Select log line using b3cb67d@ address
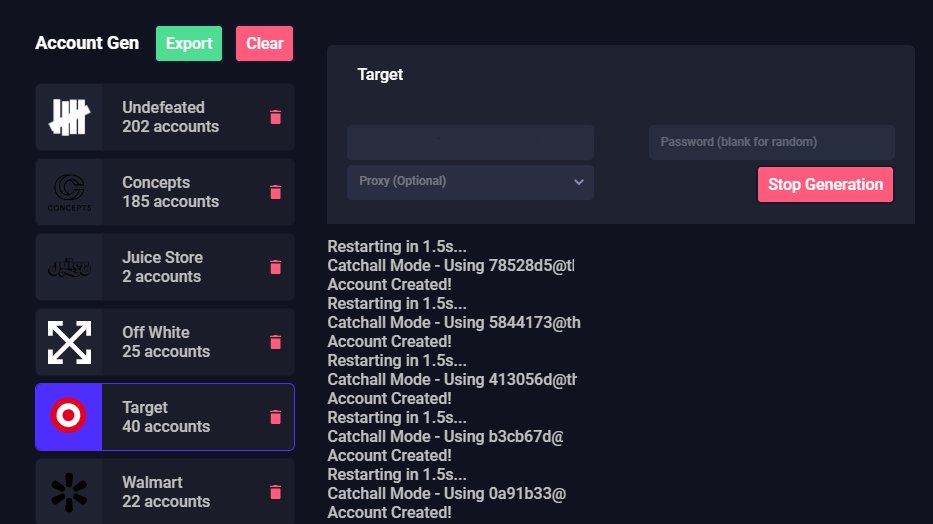The height and width of the screenshot is (524, 933). (445, 437)
